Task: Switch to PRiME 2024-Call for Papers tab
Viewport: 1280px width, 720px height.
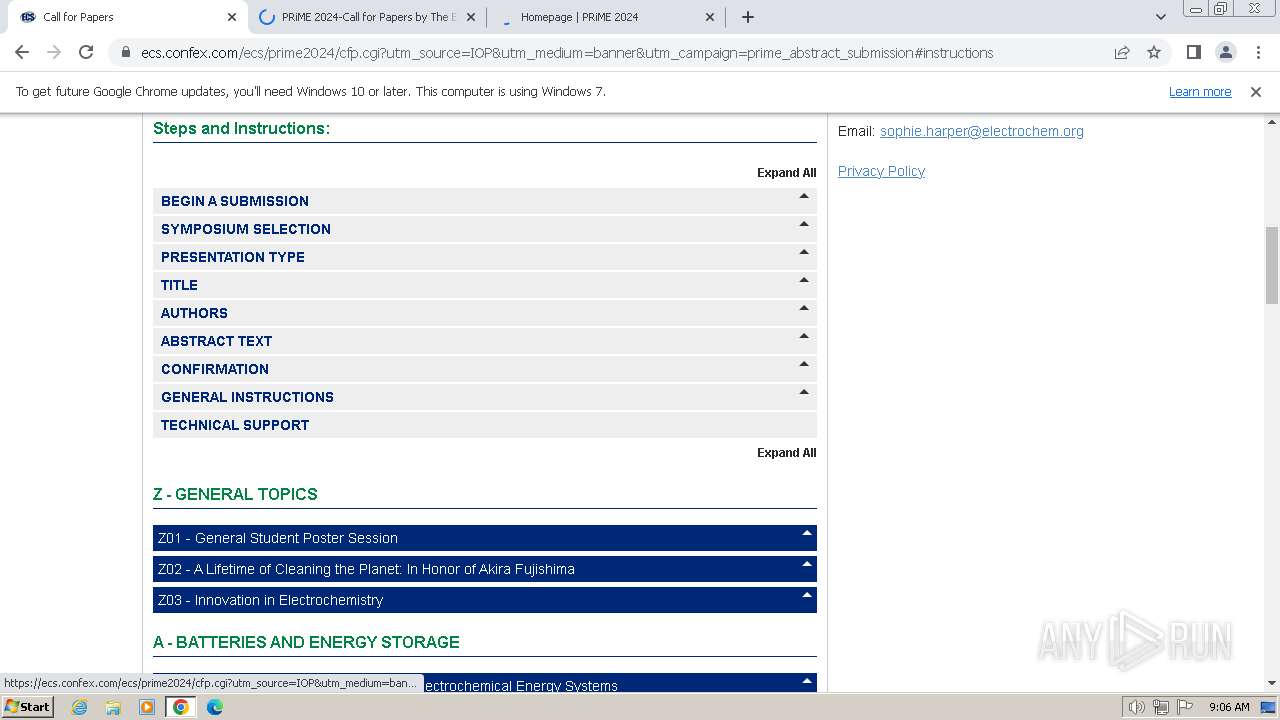Action: click(x=367, y=17)
